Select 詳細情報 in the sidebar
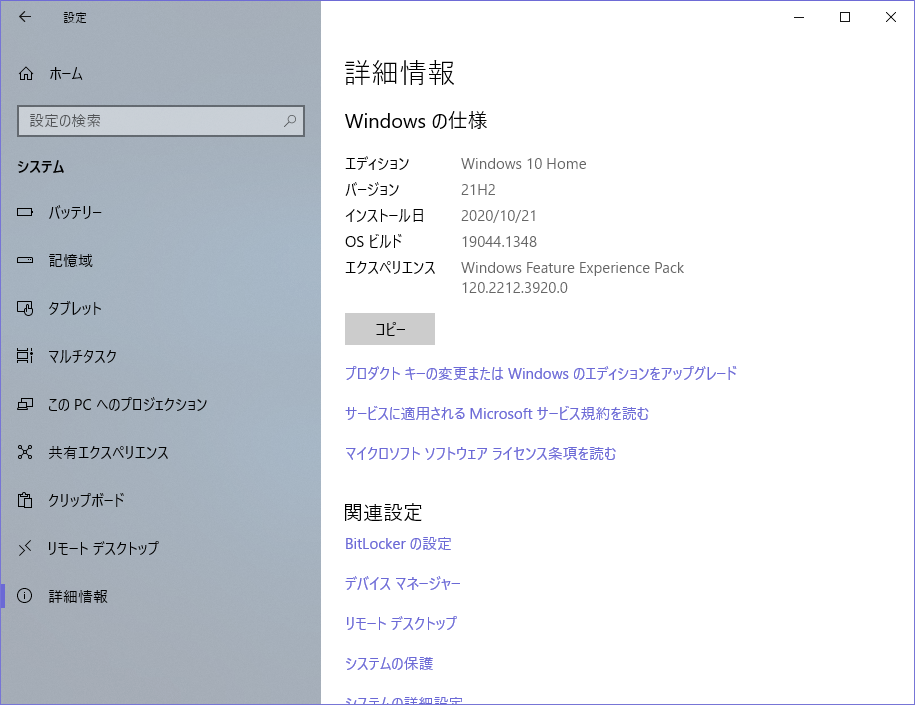This screenshot has height=705, width=915. point(160,596)
